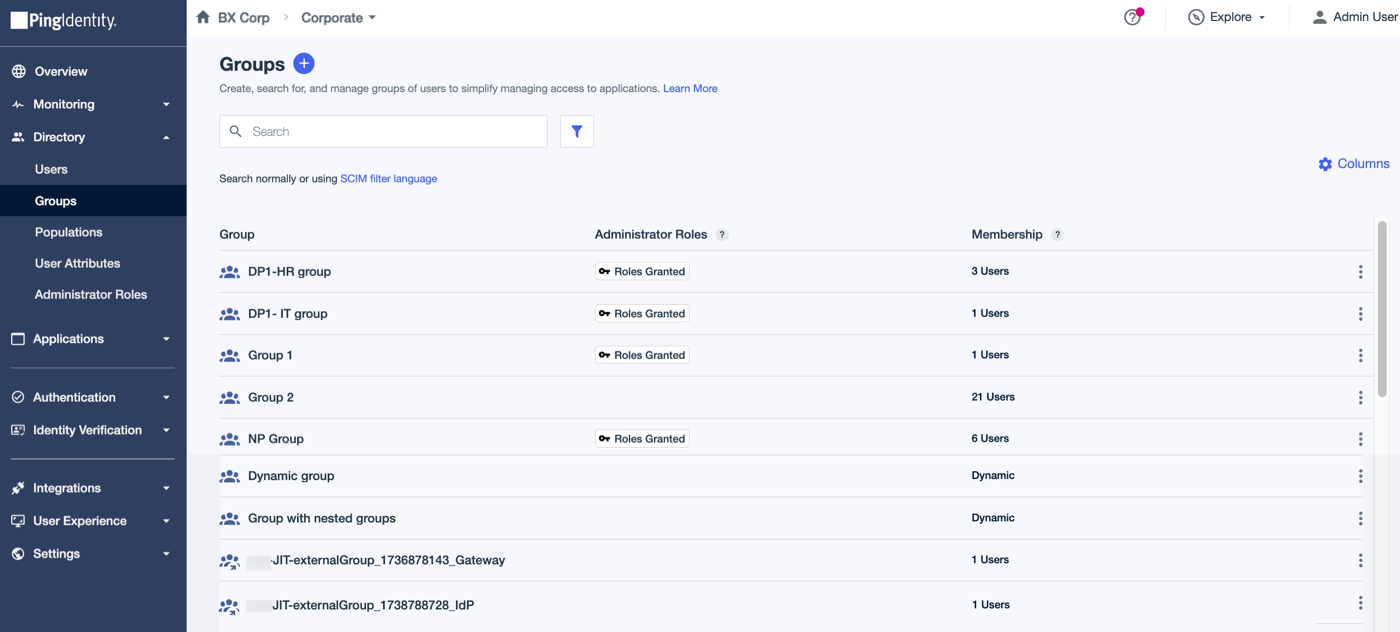
Task: Open Populations from the Directory menu
Action: [69, 231]
